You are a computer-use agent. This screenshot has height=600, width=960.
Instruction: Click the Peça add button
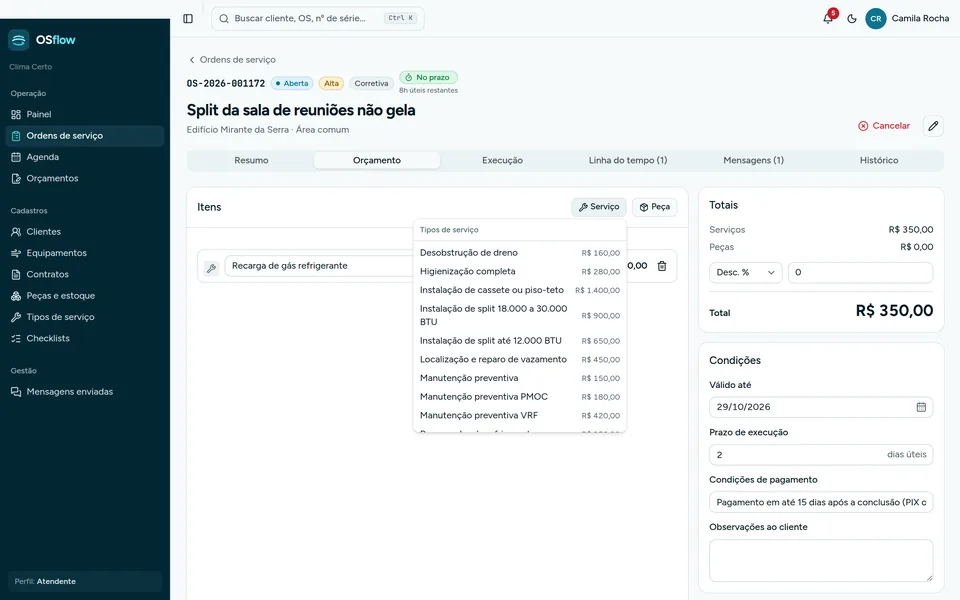(x=654, y=207)
